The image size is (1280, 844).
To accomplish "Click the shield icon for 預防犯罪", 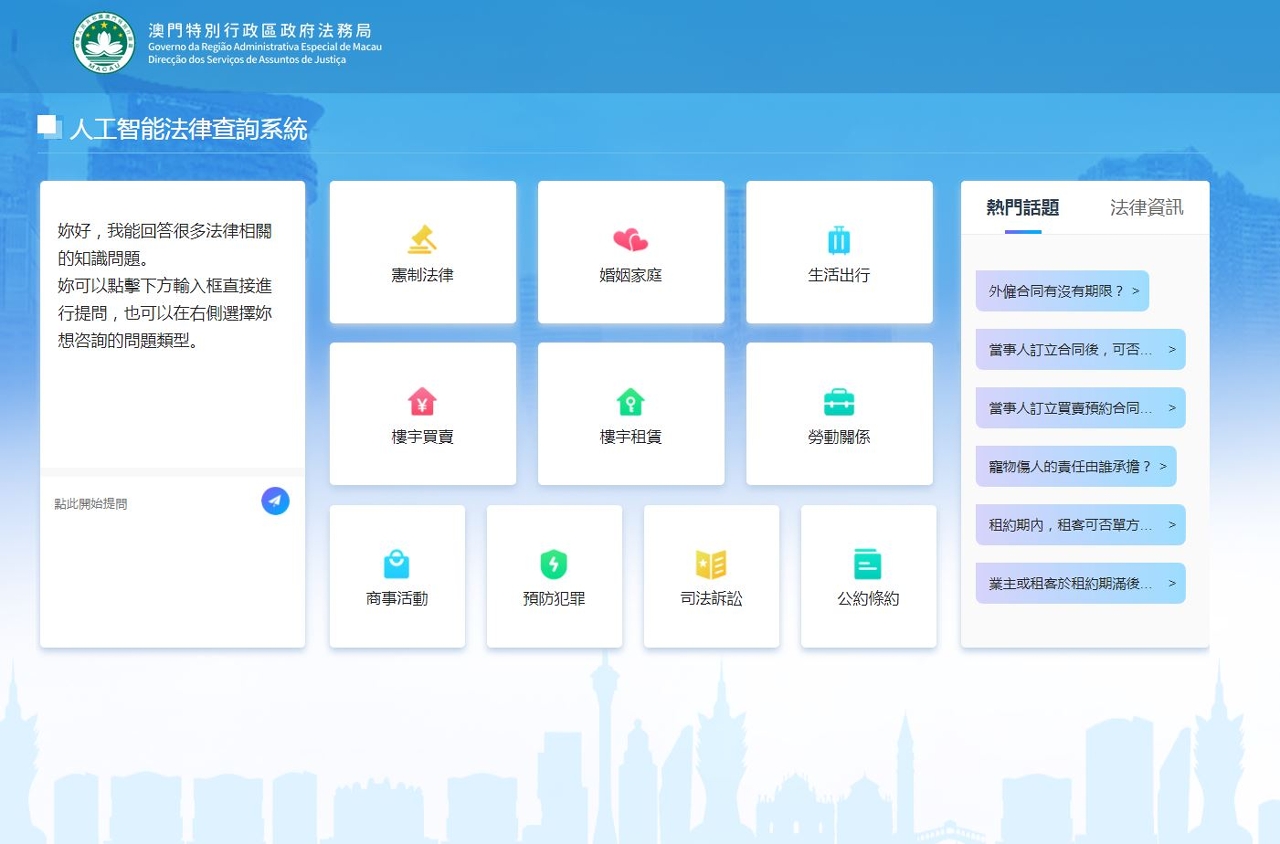I will coord(554,564).
